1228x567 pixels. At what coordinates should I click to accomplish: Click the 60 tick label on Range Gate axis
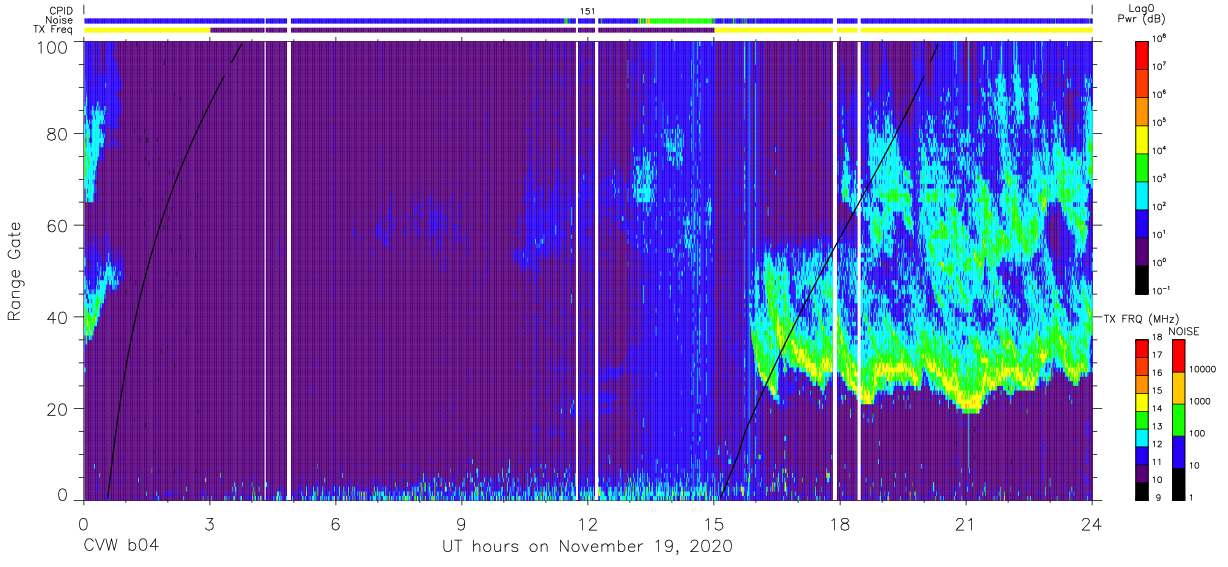[57, 225]
